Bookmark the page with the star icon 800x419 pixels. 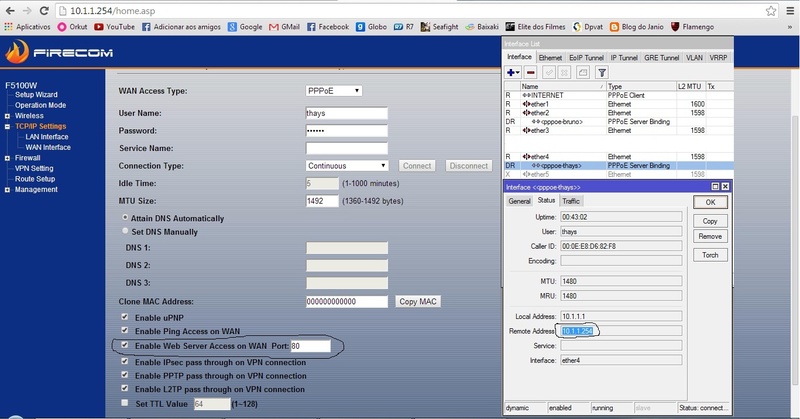pos(770,11)
